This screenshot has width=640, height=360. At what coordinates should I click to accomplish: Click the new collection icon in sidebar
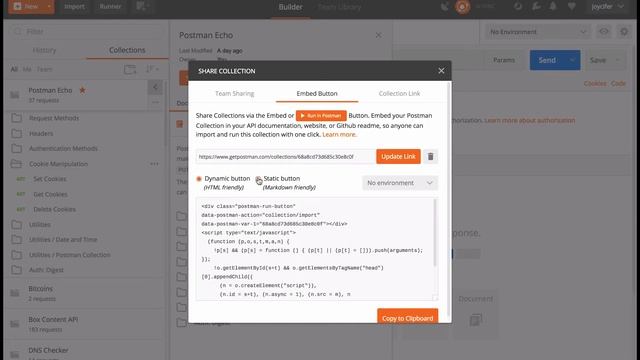[x=130, y=69]
